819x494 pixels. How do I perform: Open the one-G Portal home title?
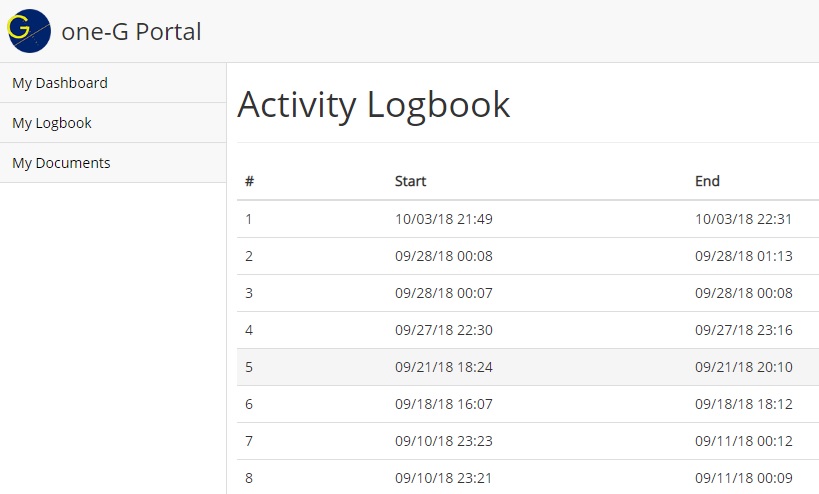pyautogui.click(x=131, y=32)
